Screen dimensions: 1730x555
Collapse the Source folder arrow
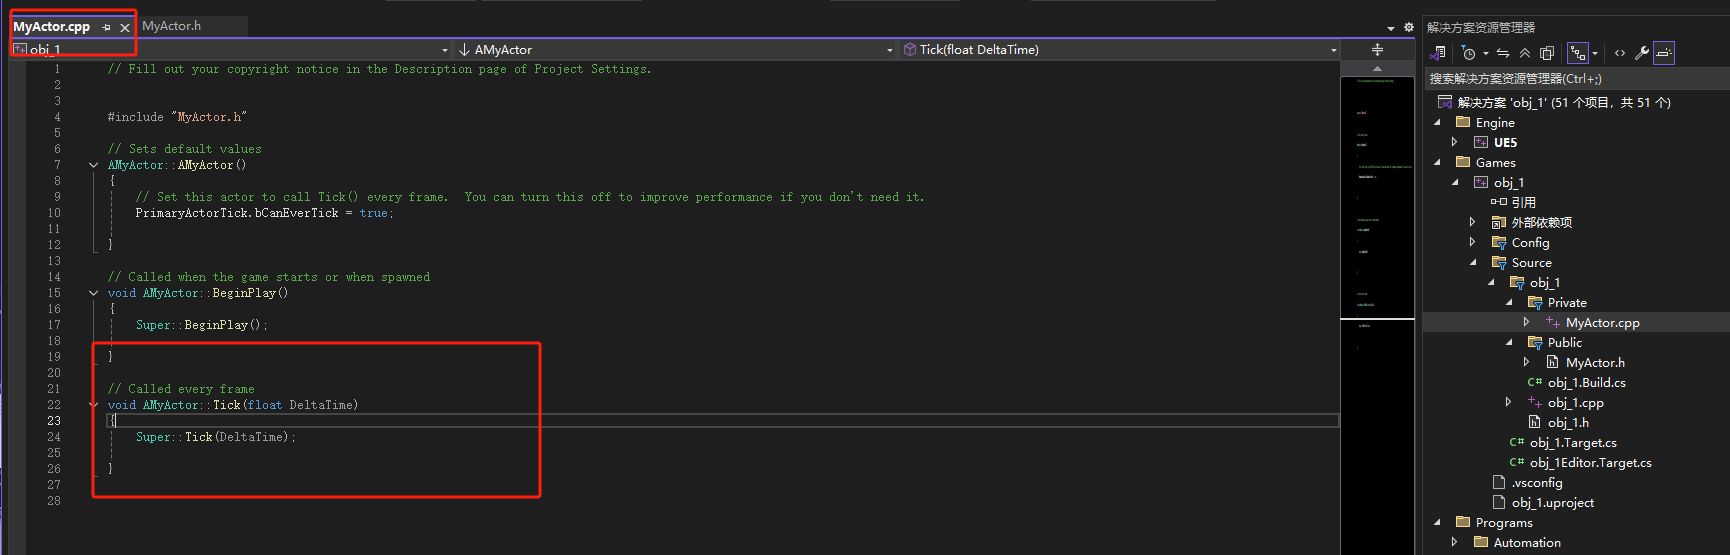[1473, 262]
